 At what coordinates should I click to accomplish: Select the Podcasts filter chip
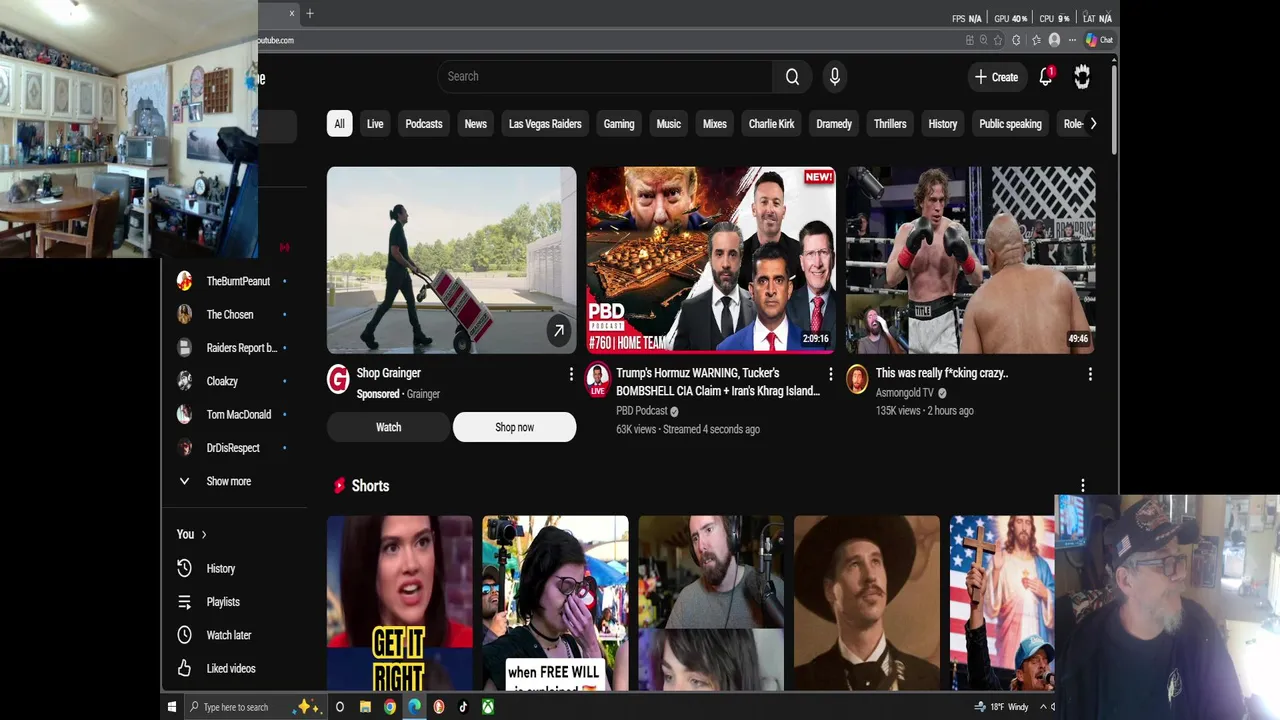(x=424, y=124)
